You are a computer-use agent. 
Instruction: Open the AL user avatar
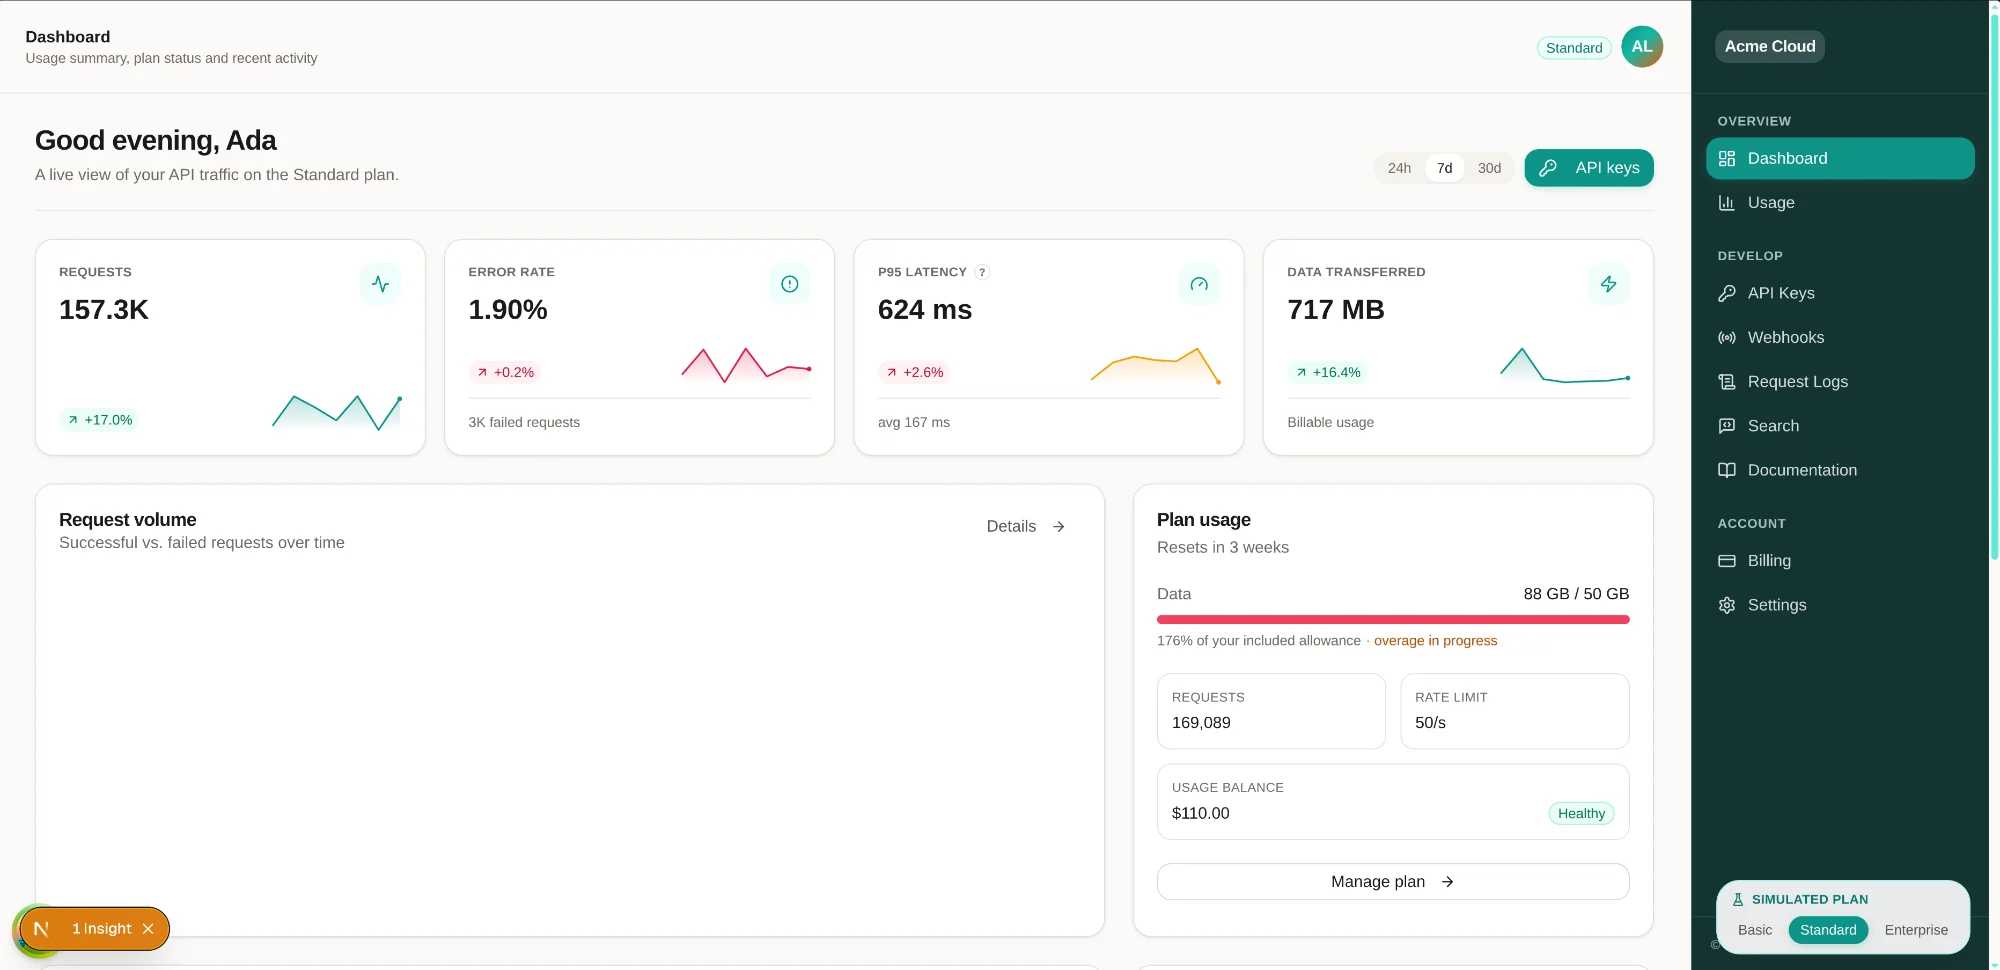(x=1642, y=47)
